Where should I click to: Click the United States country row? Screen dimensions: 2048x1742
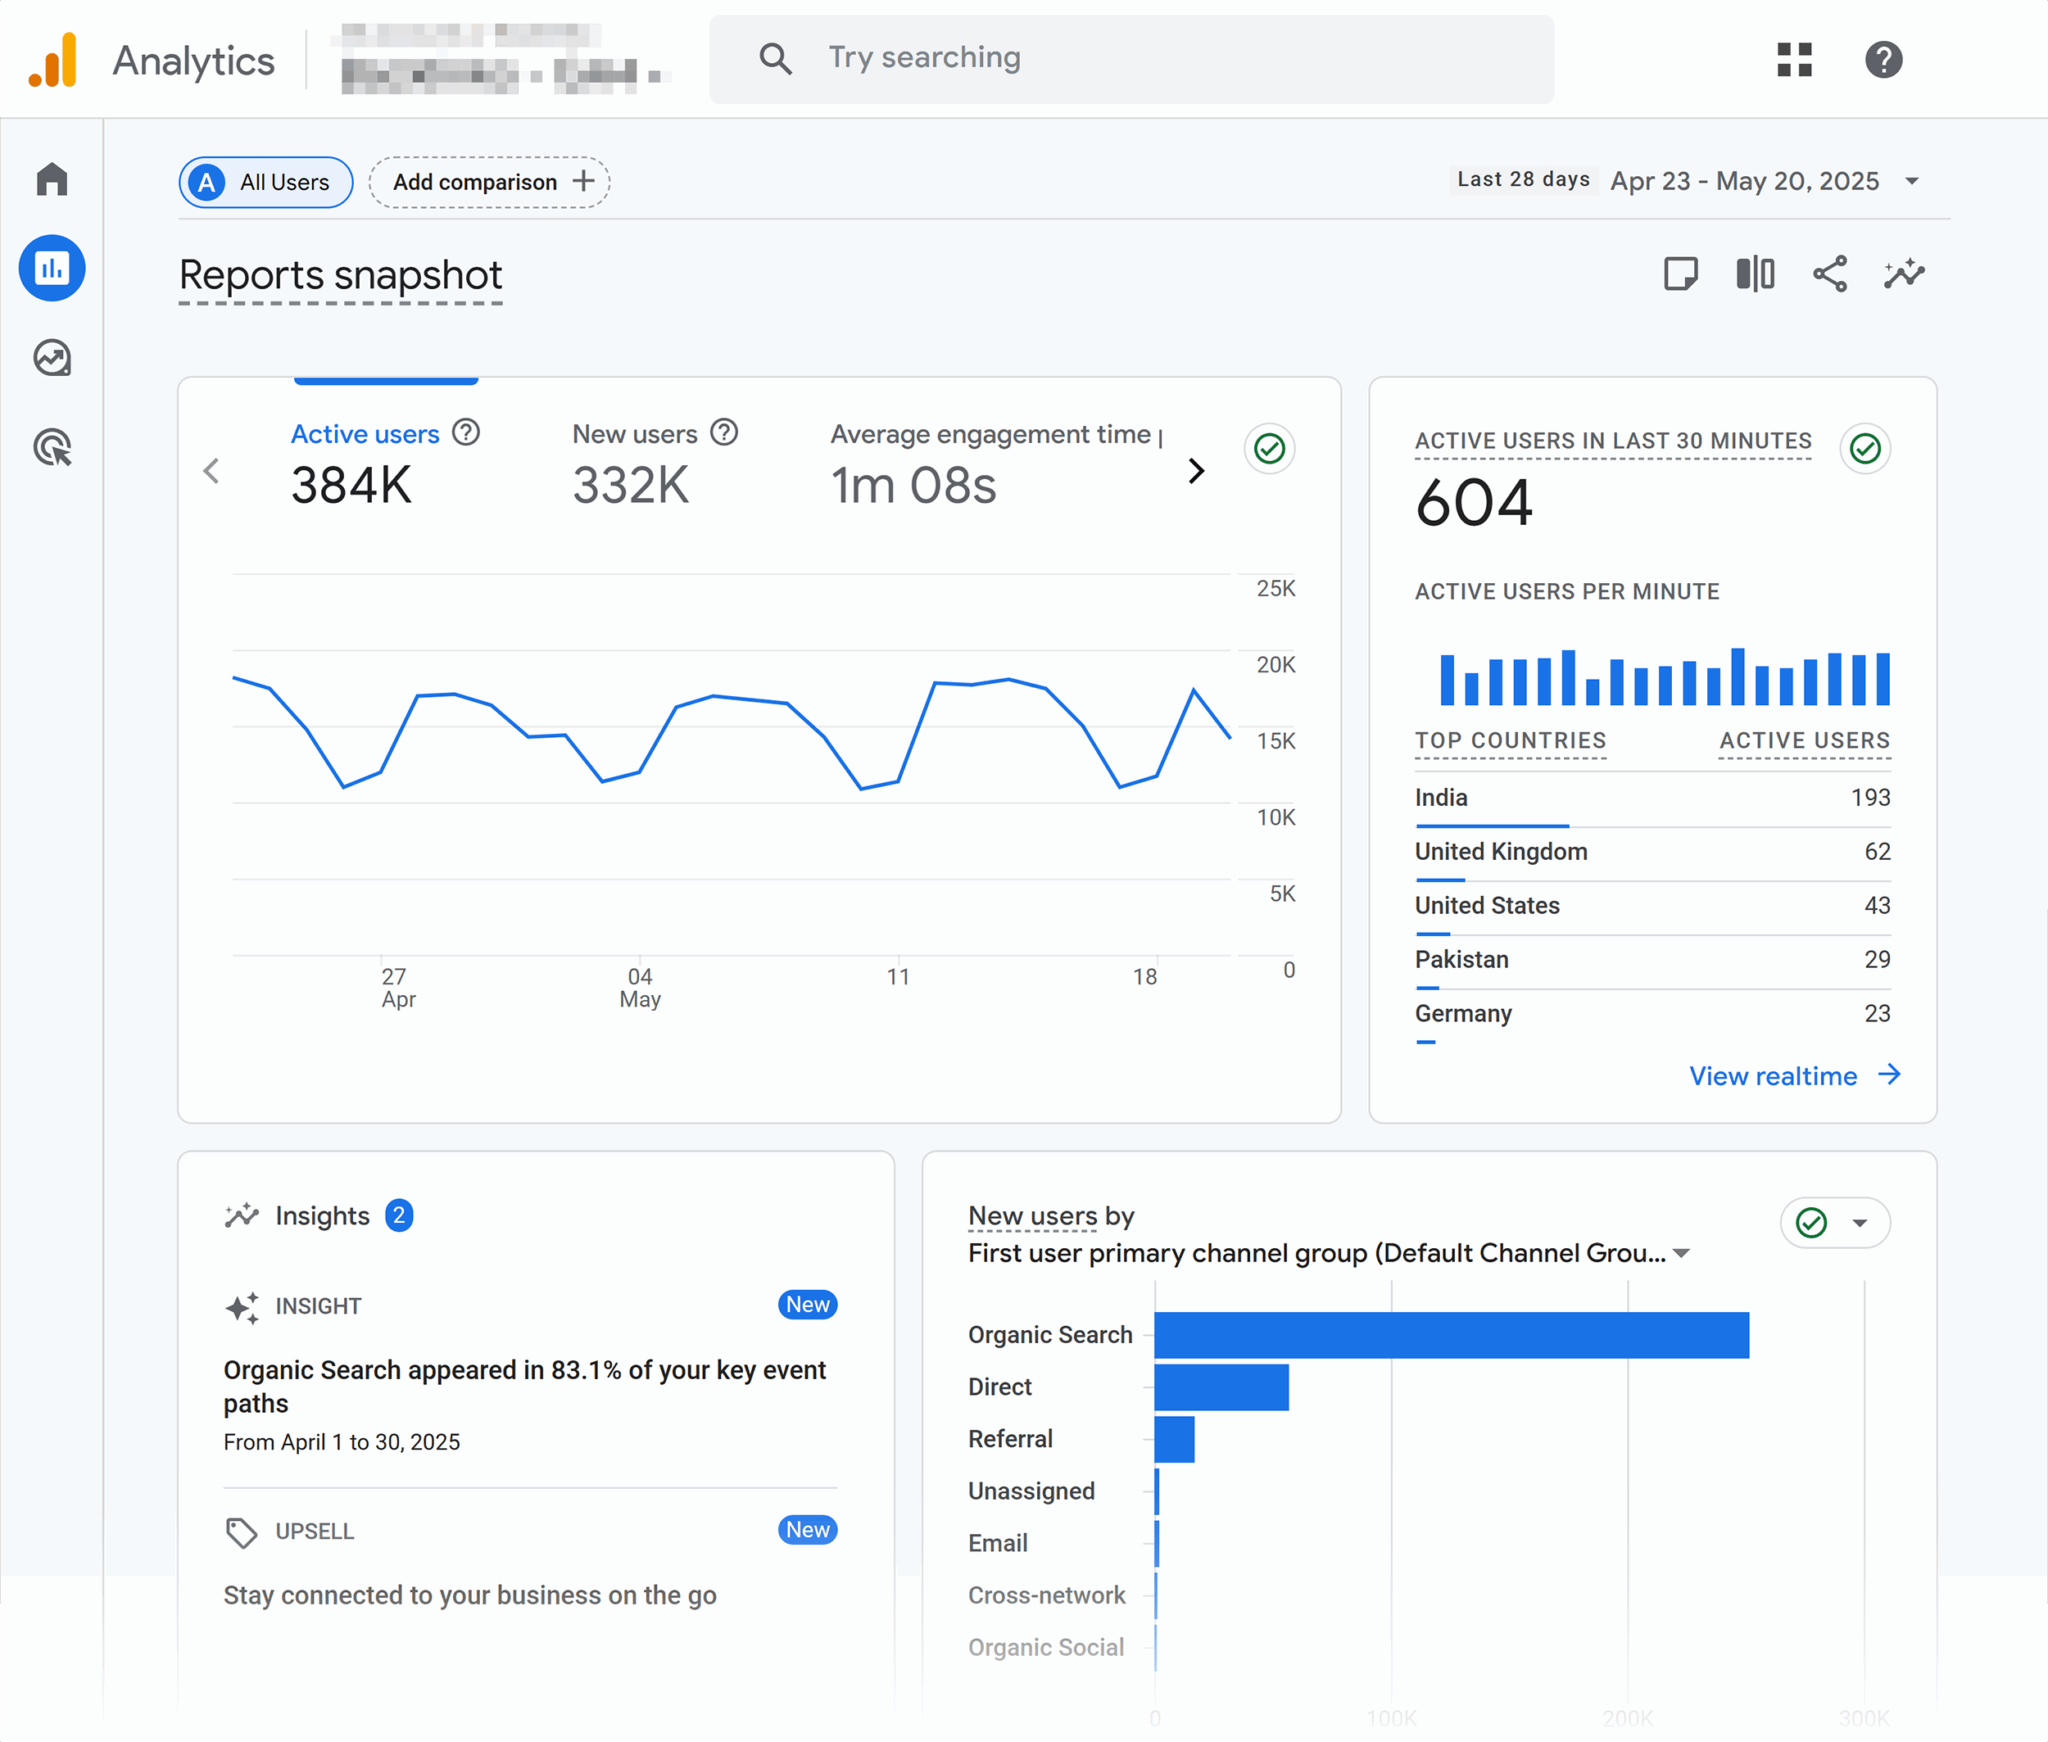pos(1652,908)
